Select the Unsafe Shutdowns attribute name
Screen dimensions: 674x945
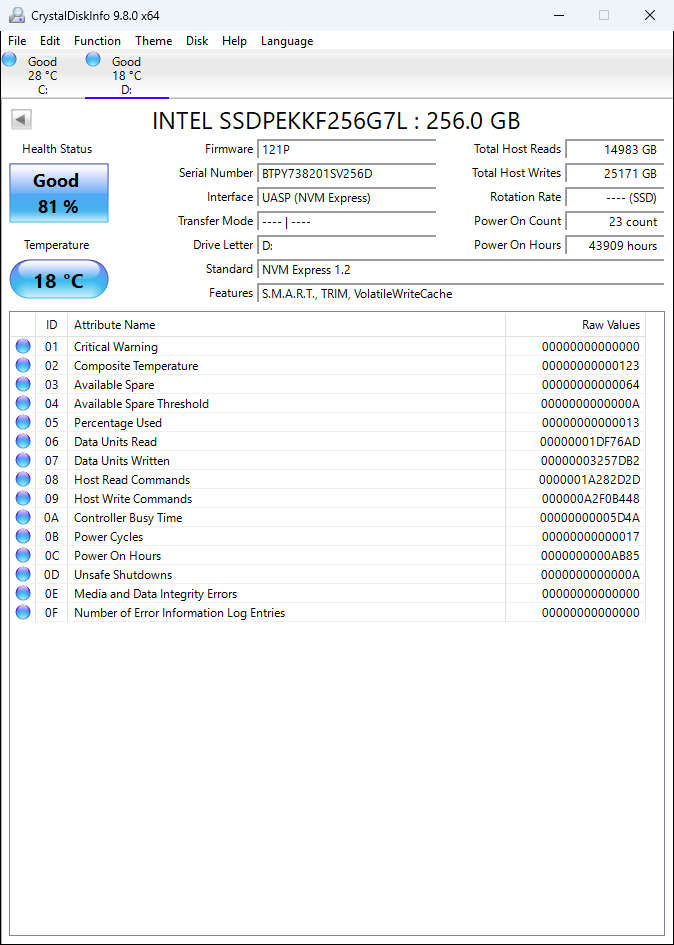tap(123, 575)
